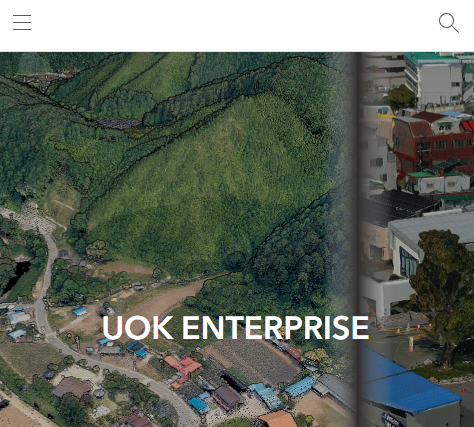Image resolution: width=474 pixels, height=427 pixels.
Task: Click the winding village road in aerial photo
Action: click(x=50, y=300)
